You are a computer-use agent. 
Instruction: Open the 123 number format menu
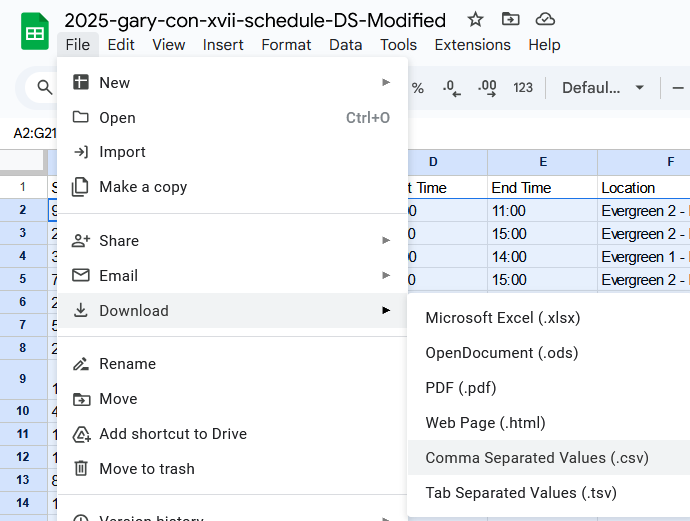coord(523,88)
